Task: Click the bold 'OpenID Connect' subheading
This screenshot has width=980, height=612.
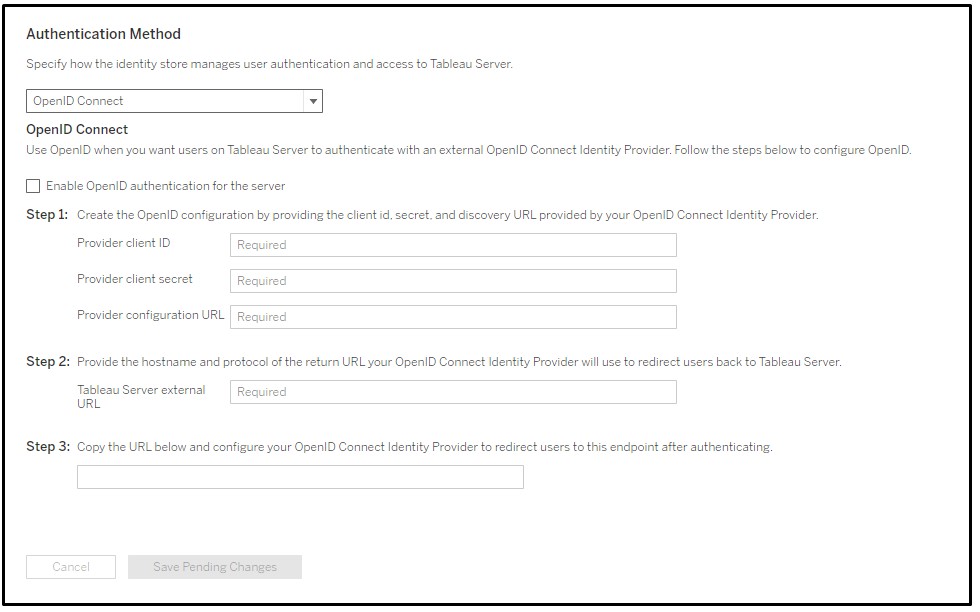Action: click(77, 130)
